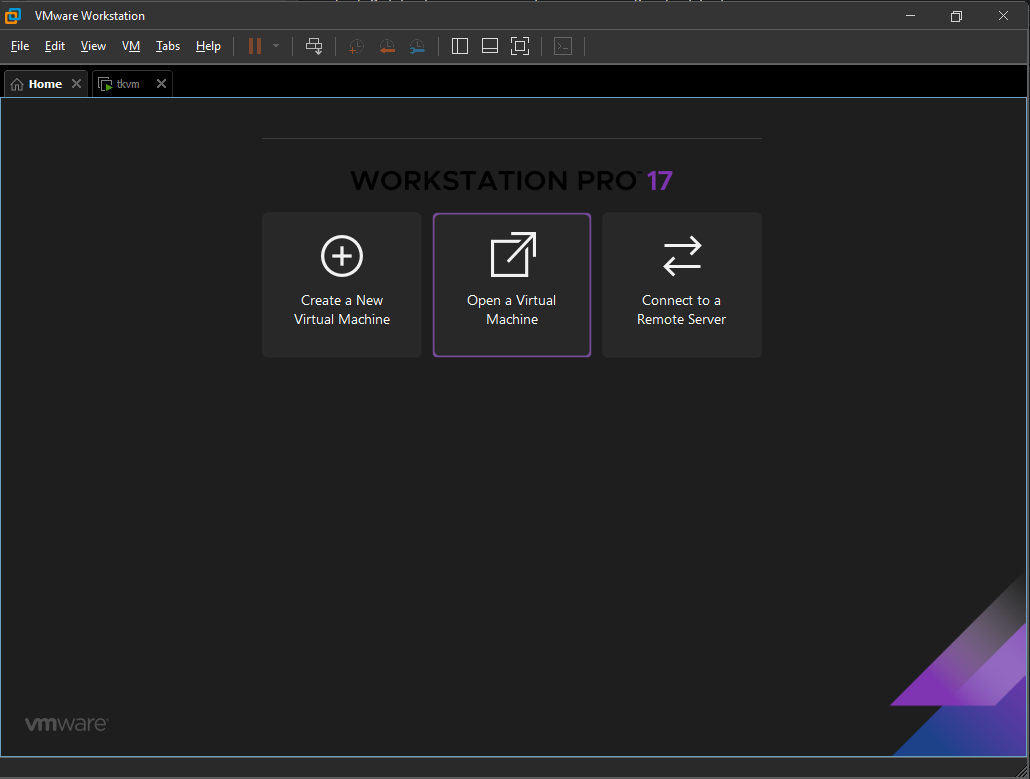The width and height of the screenshot is (1030, 779).
Task: Close the Home tab
Action: pos(76,83)
